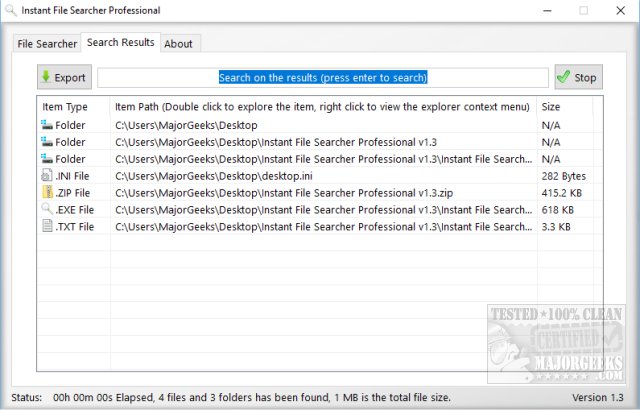The image size is (640, 410).
Task: Click the search on the results field
Action: click(x=322, y=78)
